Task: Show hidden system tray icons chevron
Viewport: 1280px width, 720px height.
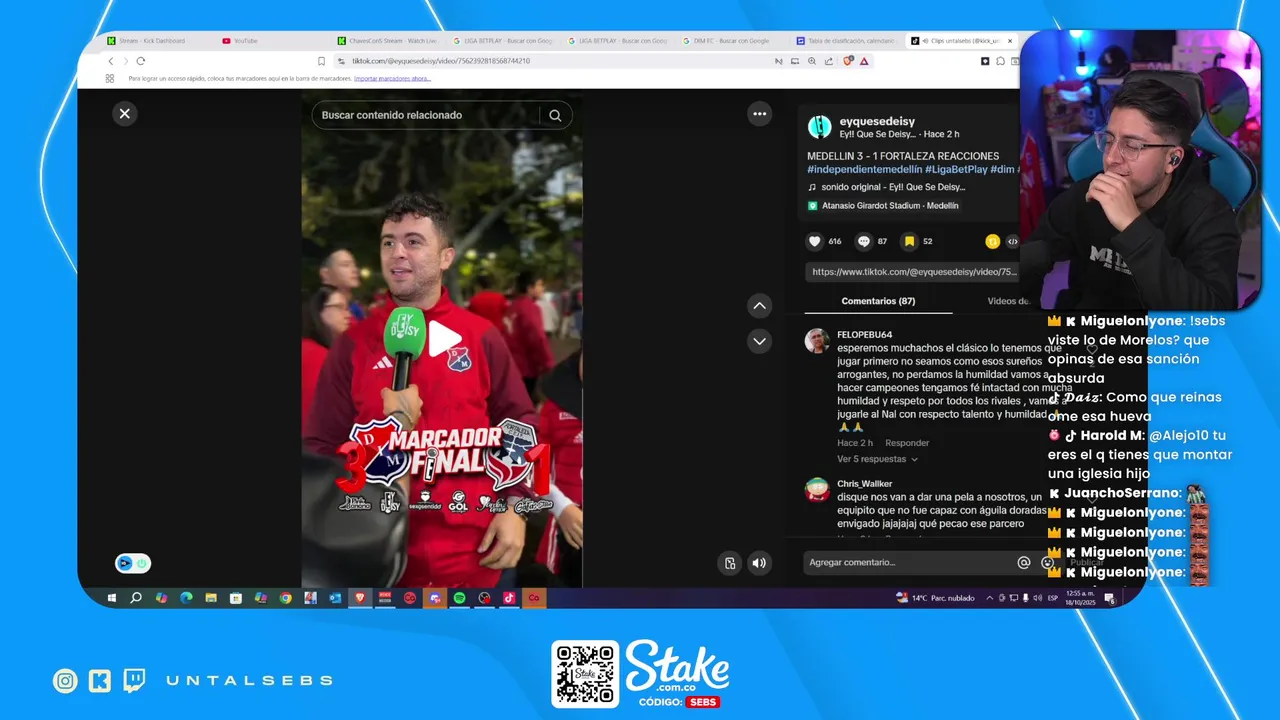Action: 990,598
